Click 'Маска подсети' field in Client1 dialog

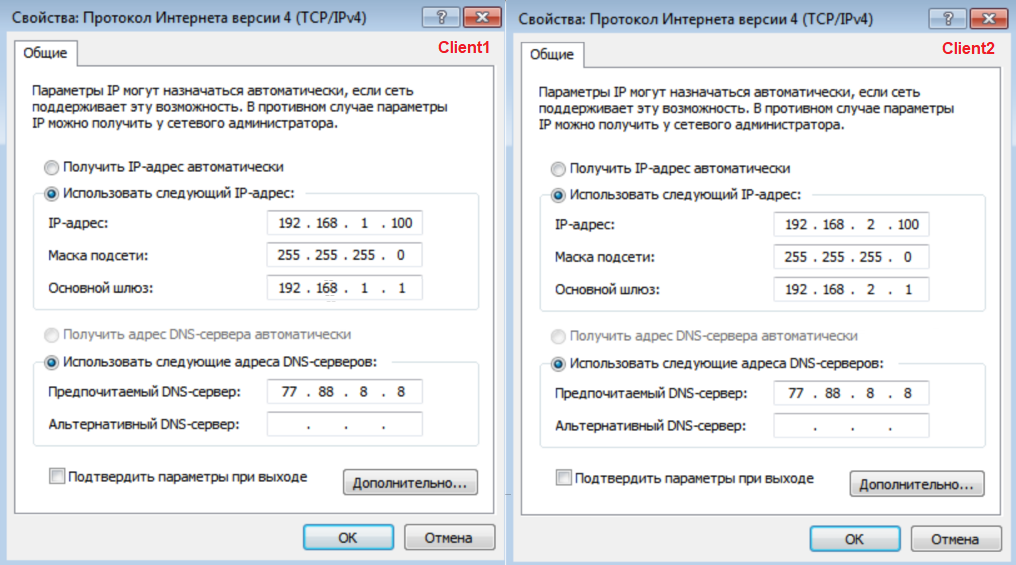(x=345, y=256)
